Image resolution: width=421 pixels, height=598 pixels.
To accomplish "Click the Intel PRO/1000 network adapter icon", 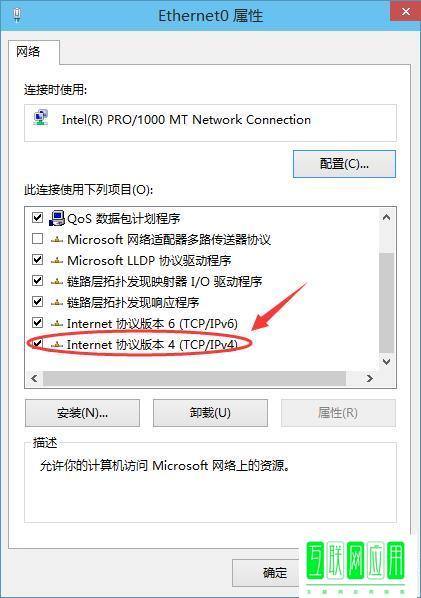I will pos(41,118).
